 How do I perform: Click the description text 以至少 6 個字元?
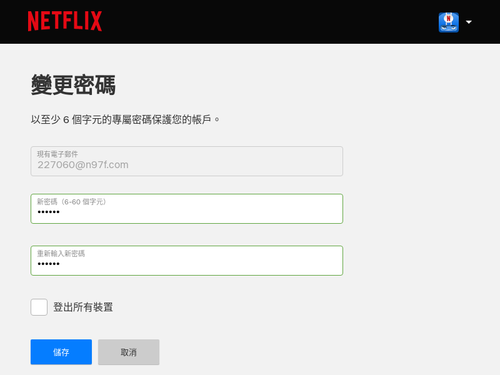coord(125,119)
